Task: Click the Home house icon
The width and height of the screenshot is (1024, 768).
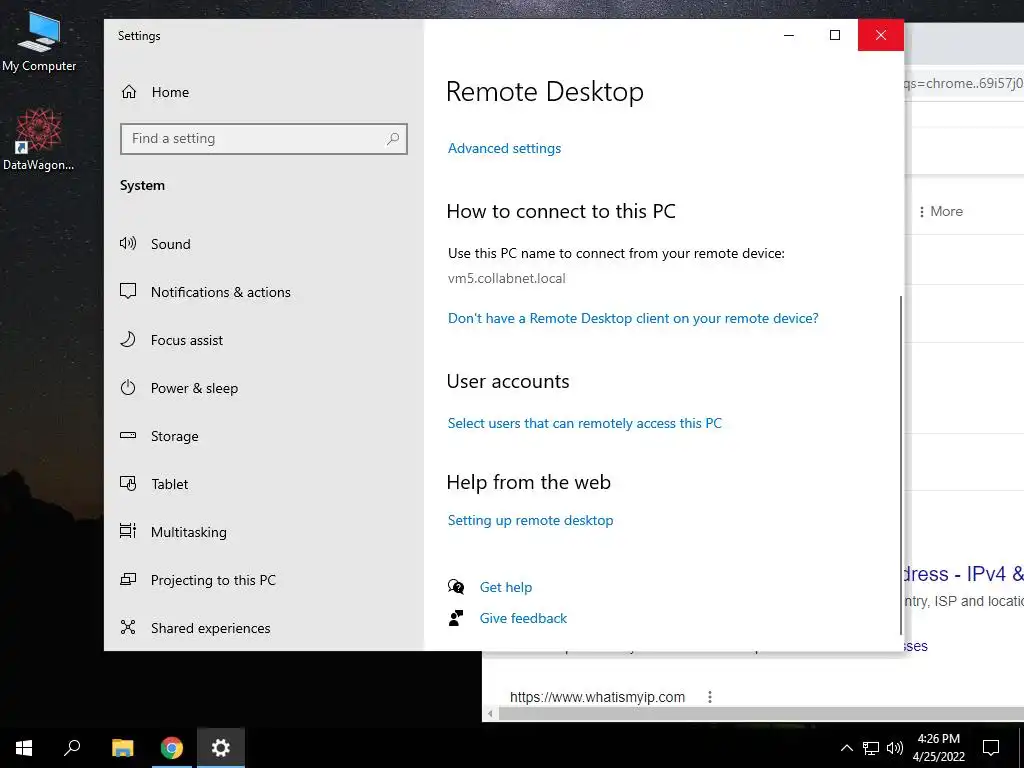Action: point(129,92)
